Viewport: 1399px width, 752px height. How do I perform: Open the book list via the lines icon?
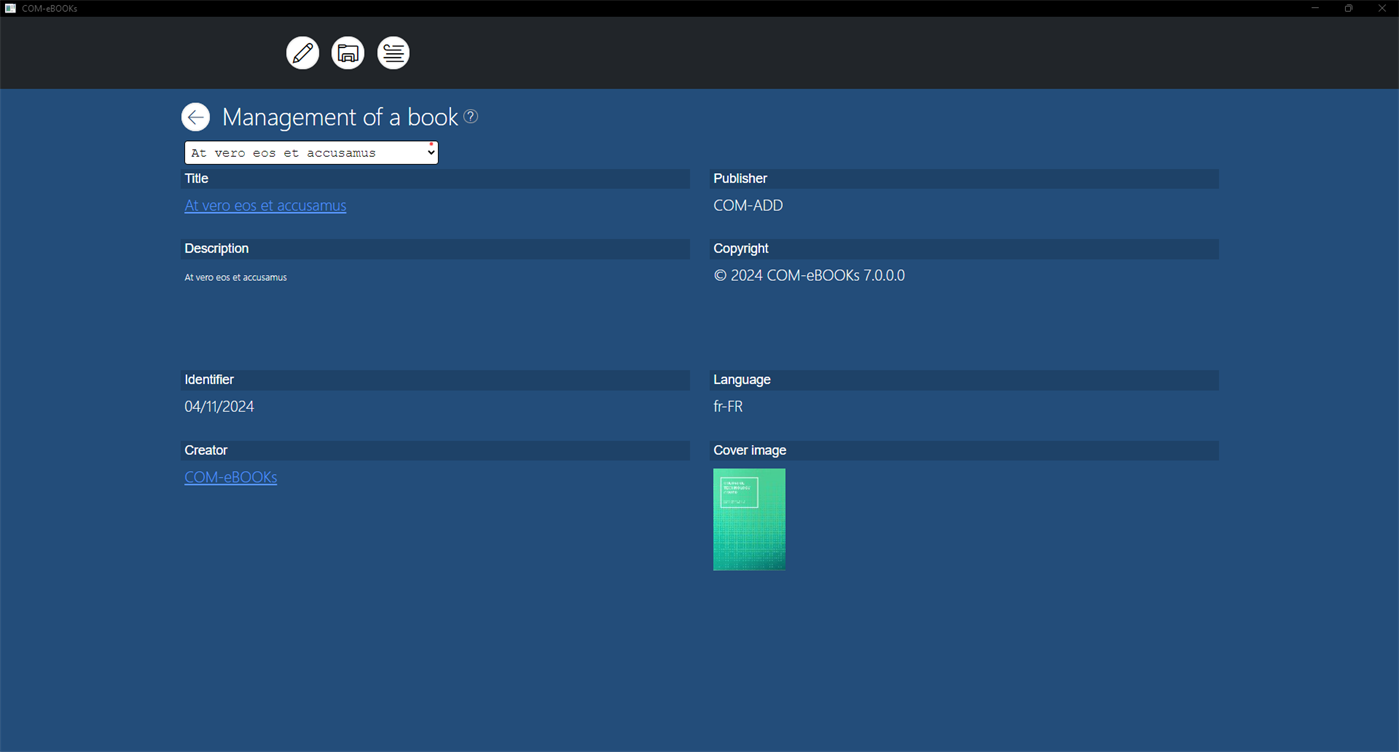click(x=393, y=52)
